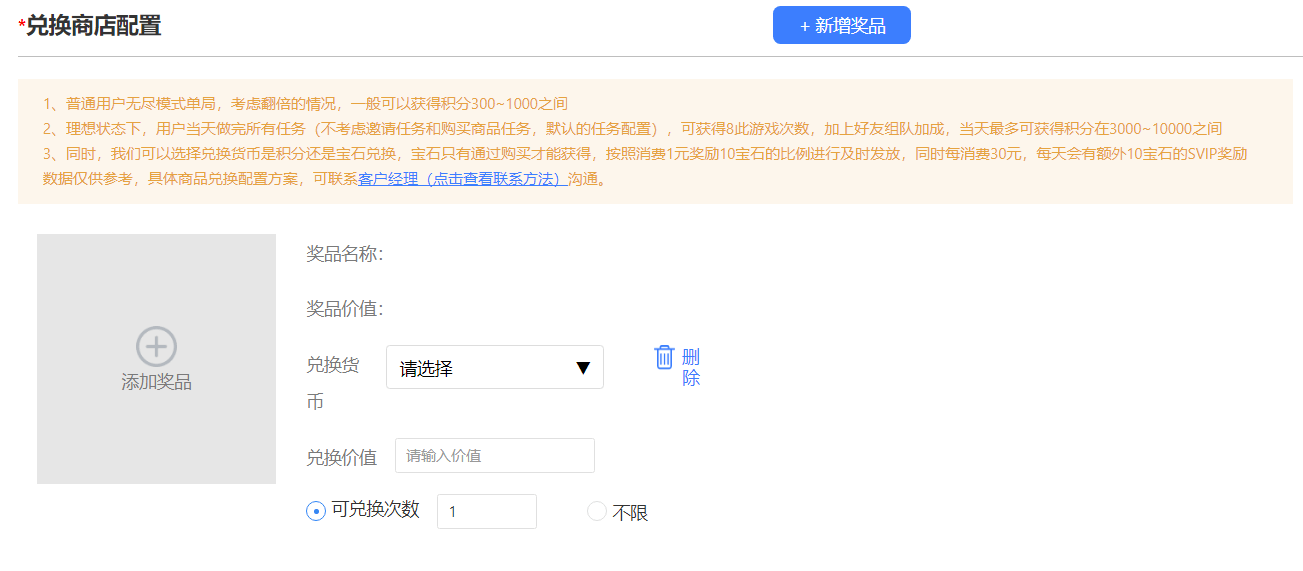Click the 兑换商店配置 heading

(93, 26)
